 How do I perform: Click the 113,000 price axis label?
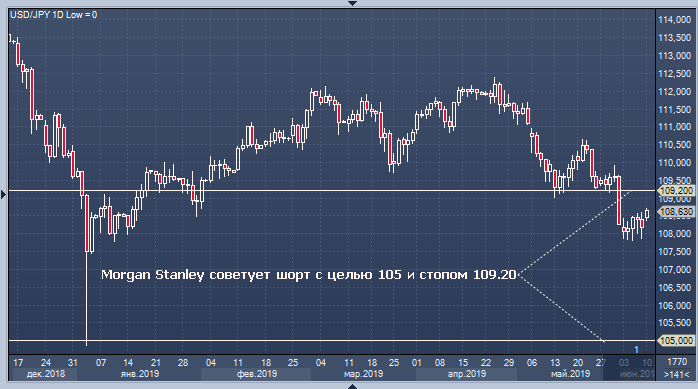point(675,56)
